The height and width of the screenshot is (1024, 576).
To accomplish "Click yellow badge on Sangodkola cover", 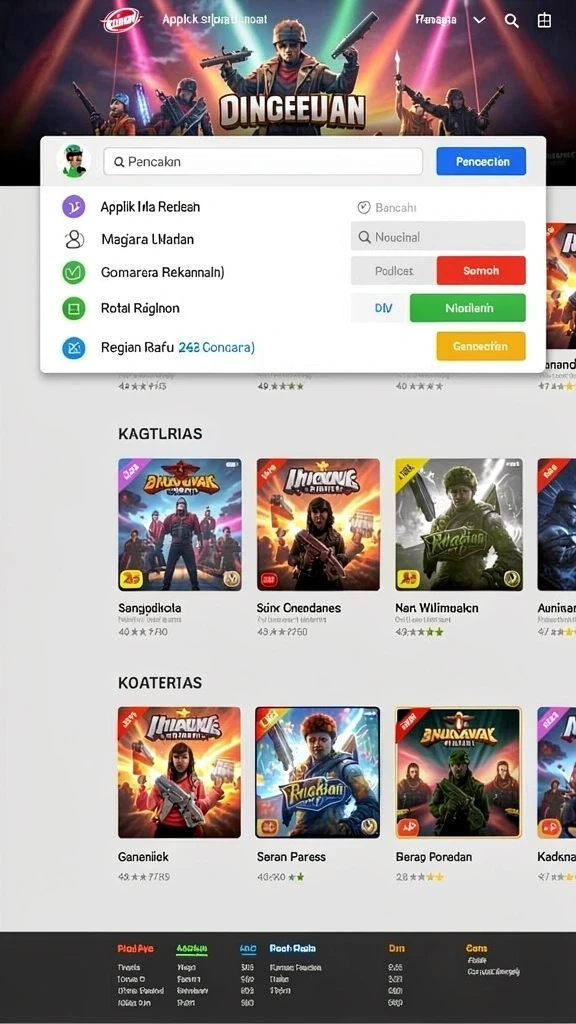I will click(x=131, y=578).
